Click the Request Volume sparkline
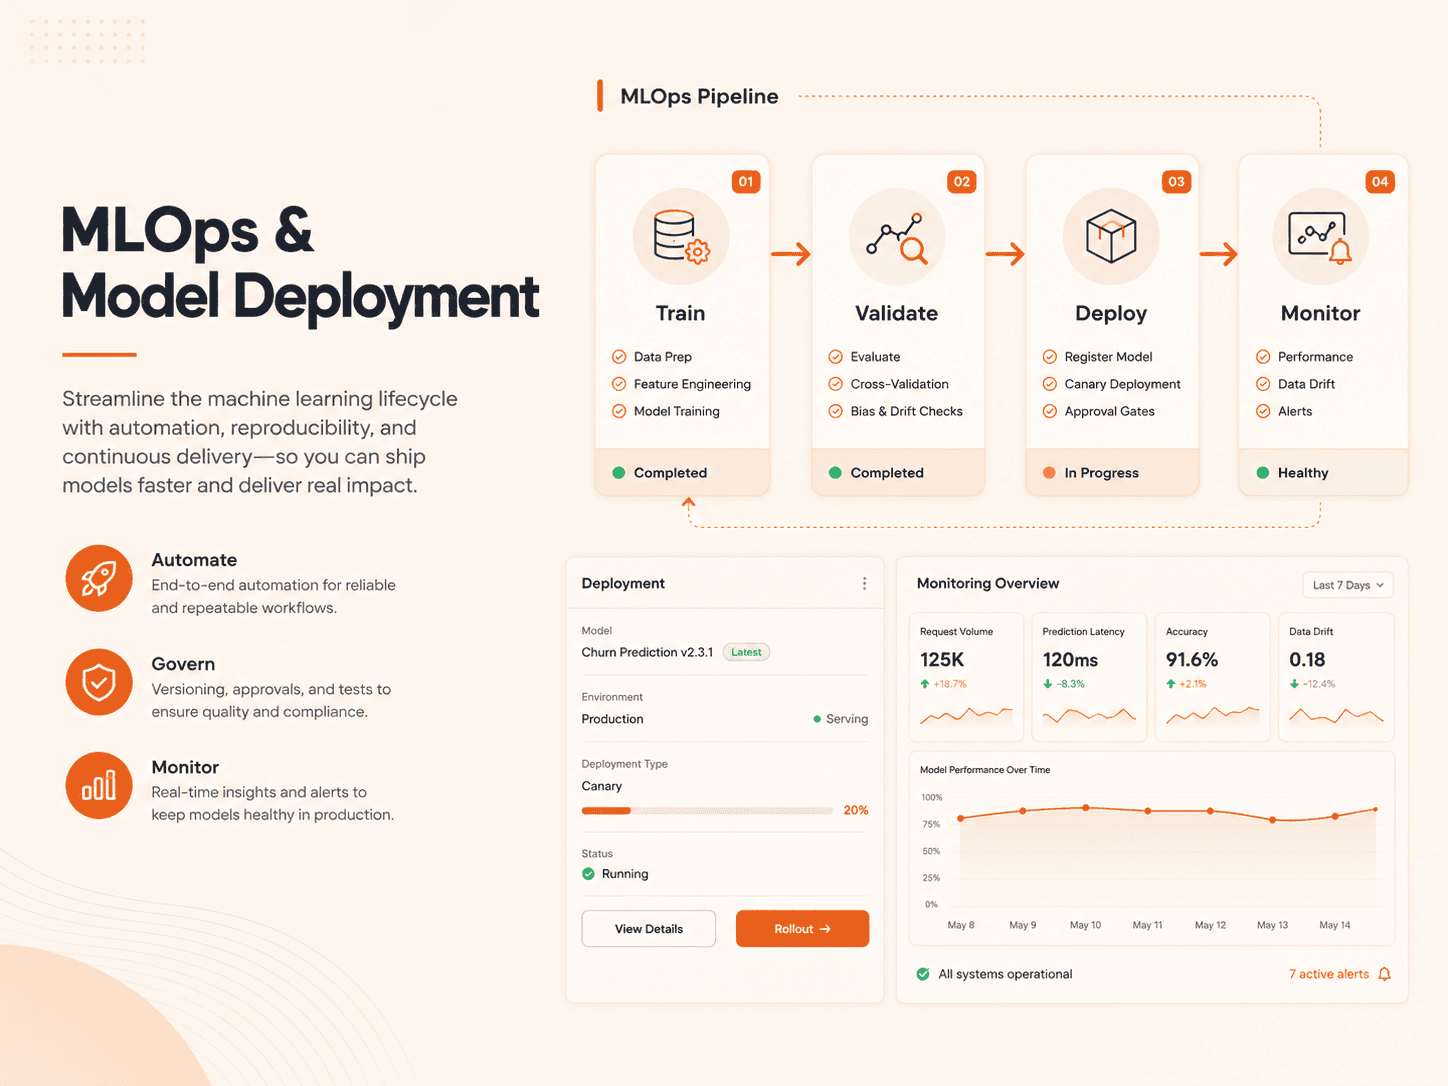This screenshot has width=1448, height=1086. 966,714
